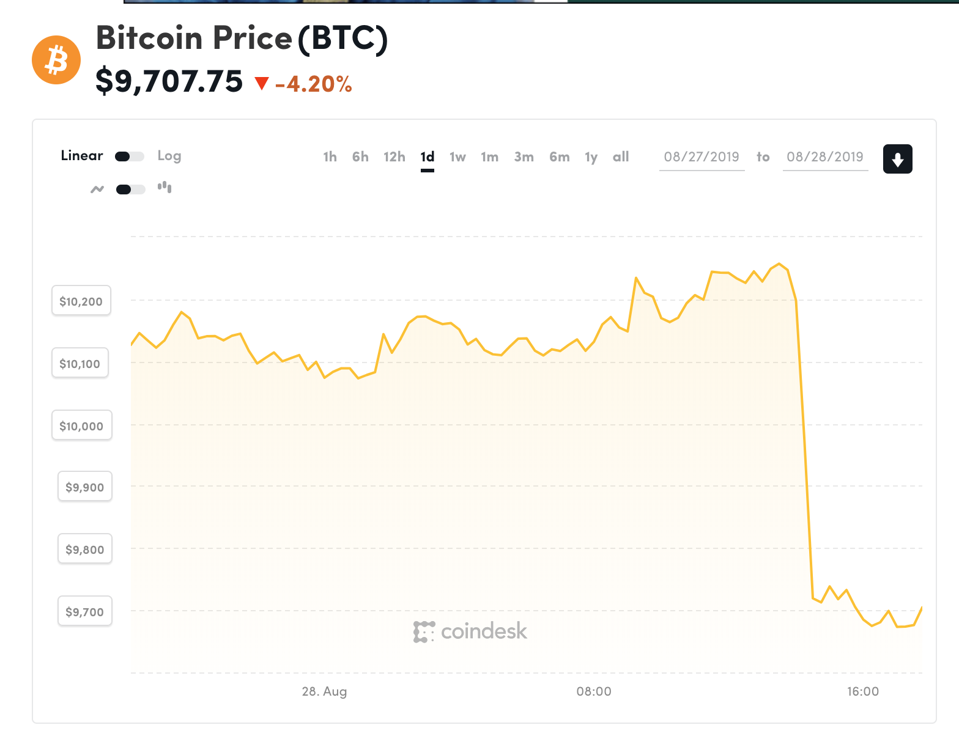Screen dimensions: 959x736
Task: Click the banner strip at the top
Action: click(x=350, y=4)
